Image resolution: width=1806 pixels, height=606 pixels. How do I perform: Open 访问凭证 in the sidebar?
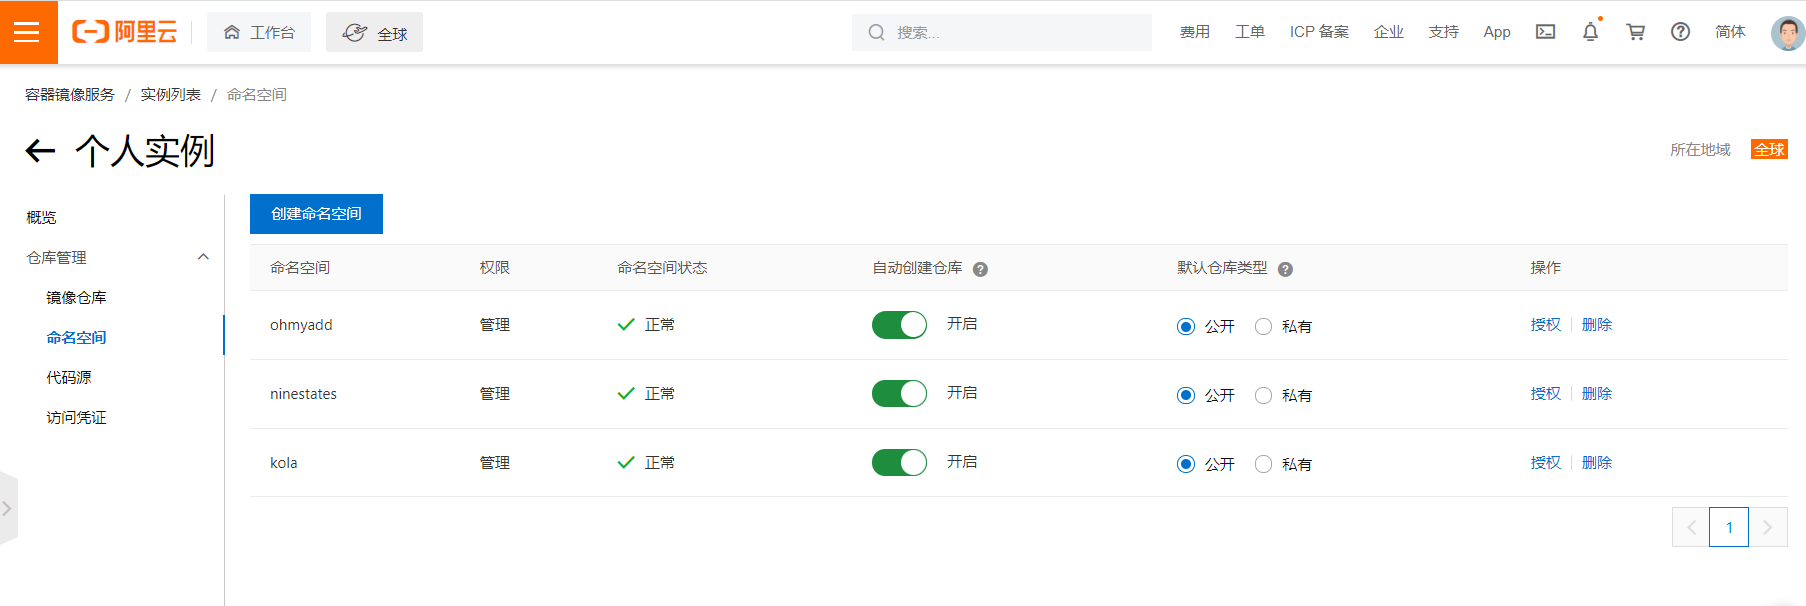coord(76,417)
